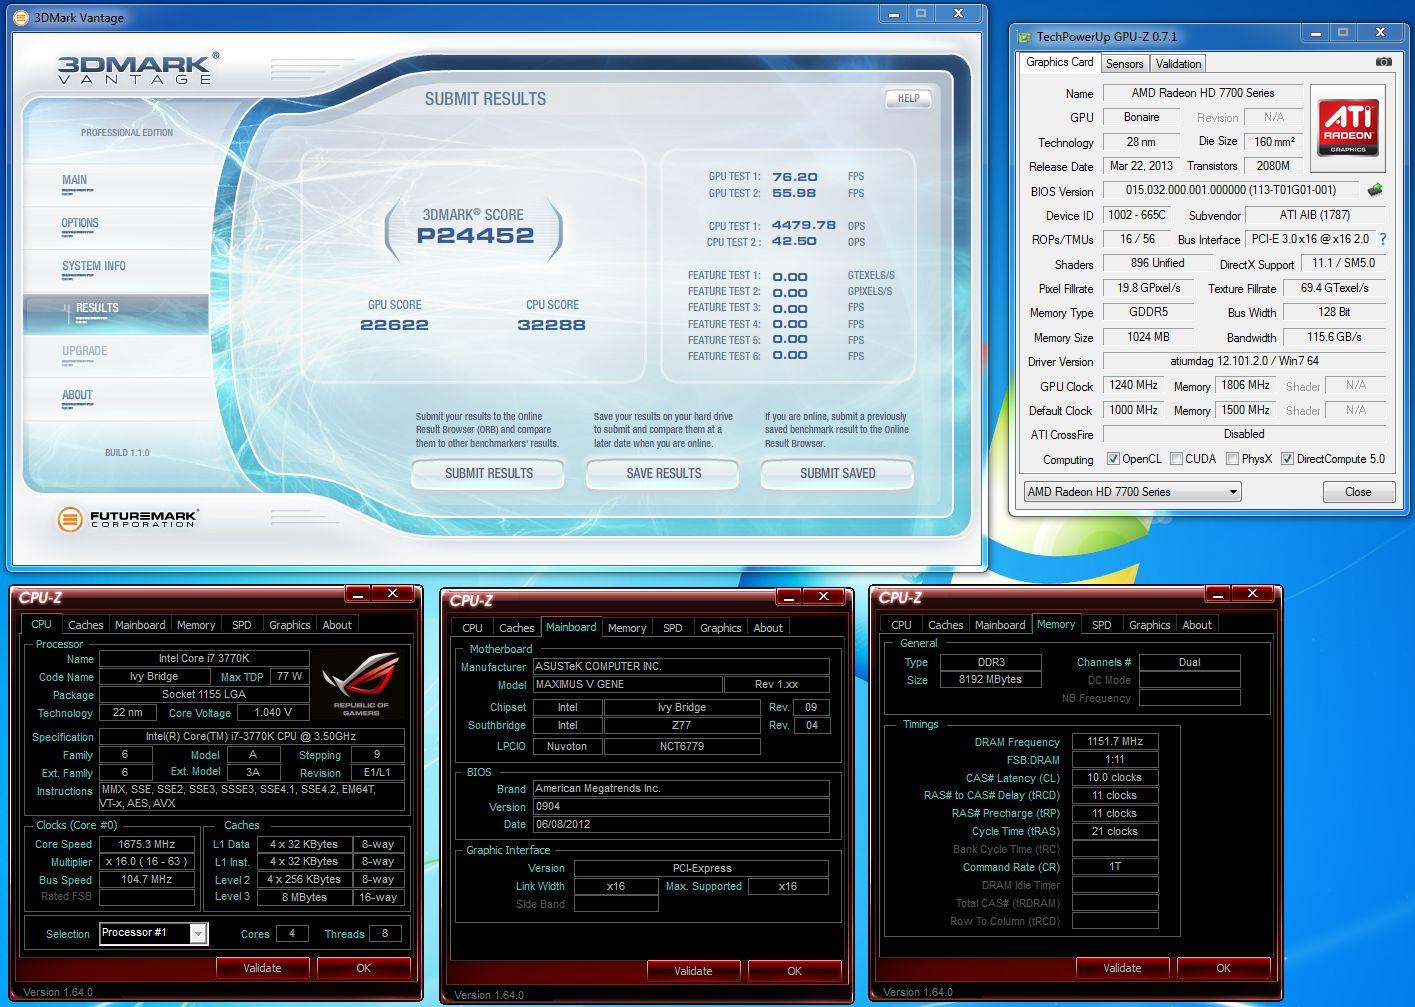This screenshot has width=1415, height=1007.
Task: Click the CPU Name field Intel Core i7 3770K
Action: click(x=204, y=659)
